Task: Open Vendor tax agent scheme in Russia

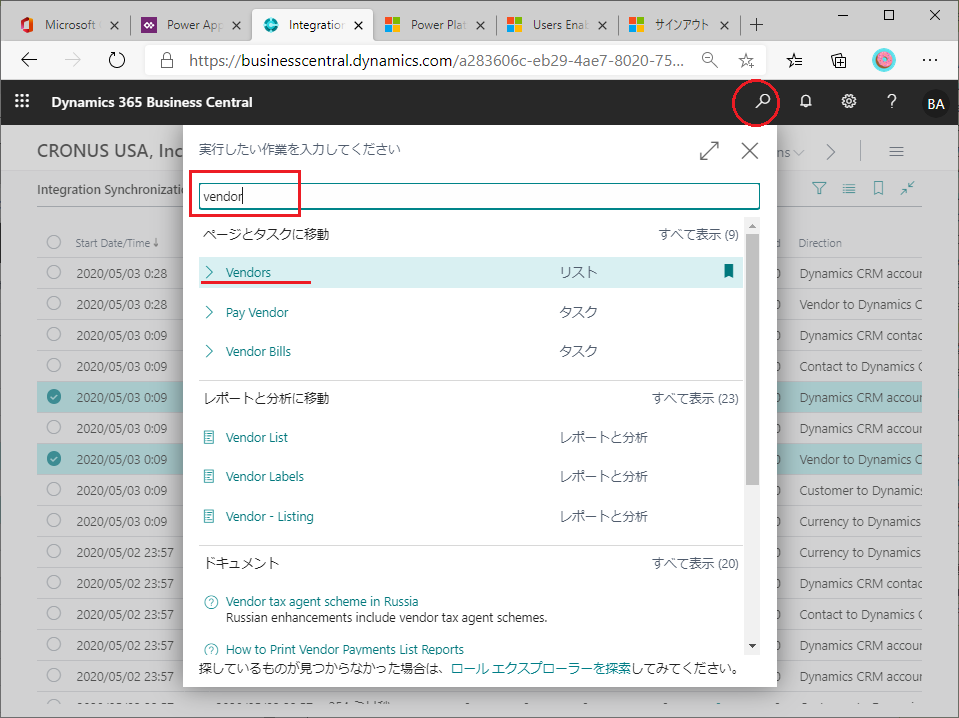Action: [x=322, y=601]
